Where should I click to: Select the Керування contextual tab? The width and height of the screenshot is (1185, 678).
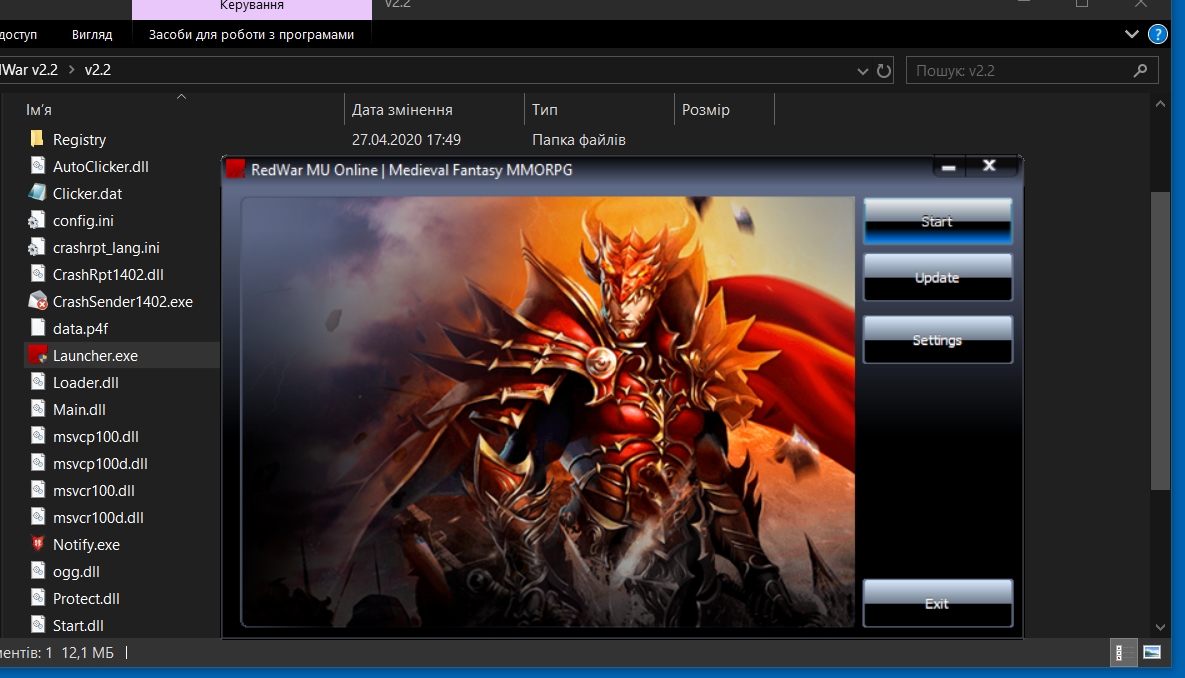[x=252, y=8]
